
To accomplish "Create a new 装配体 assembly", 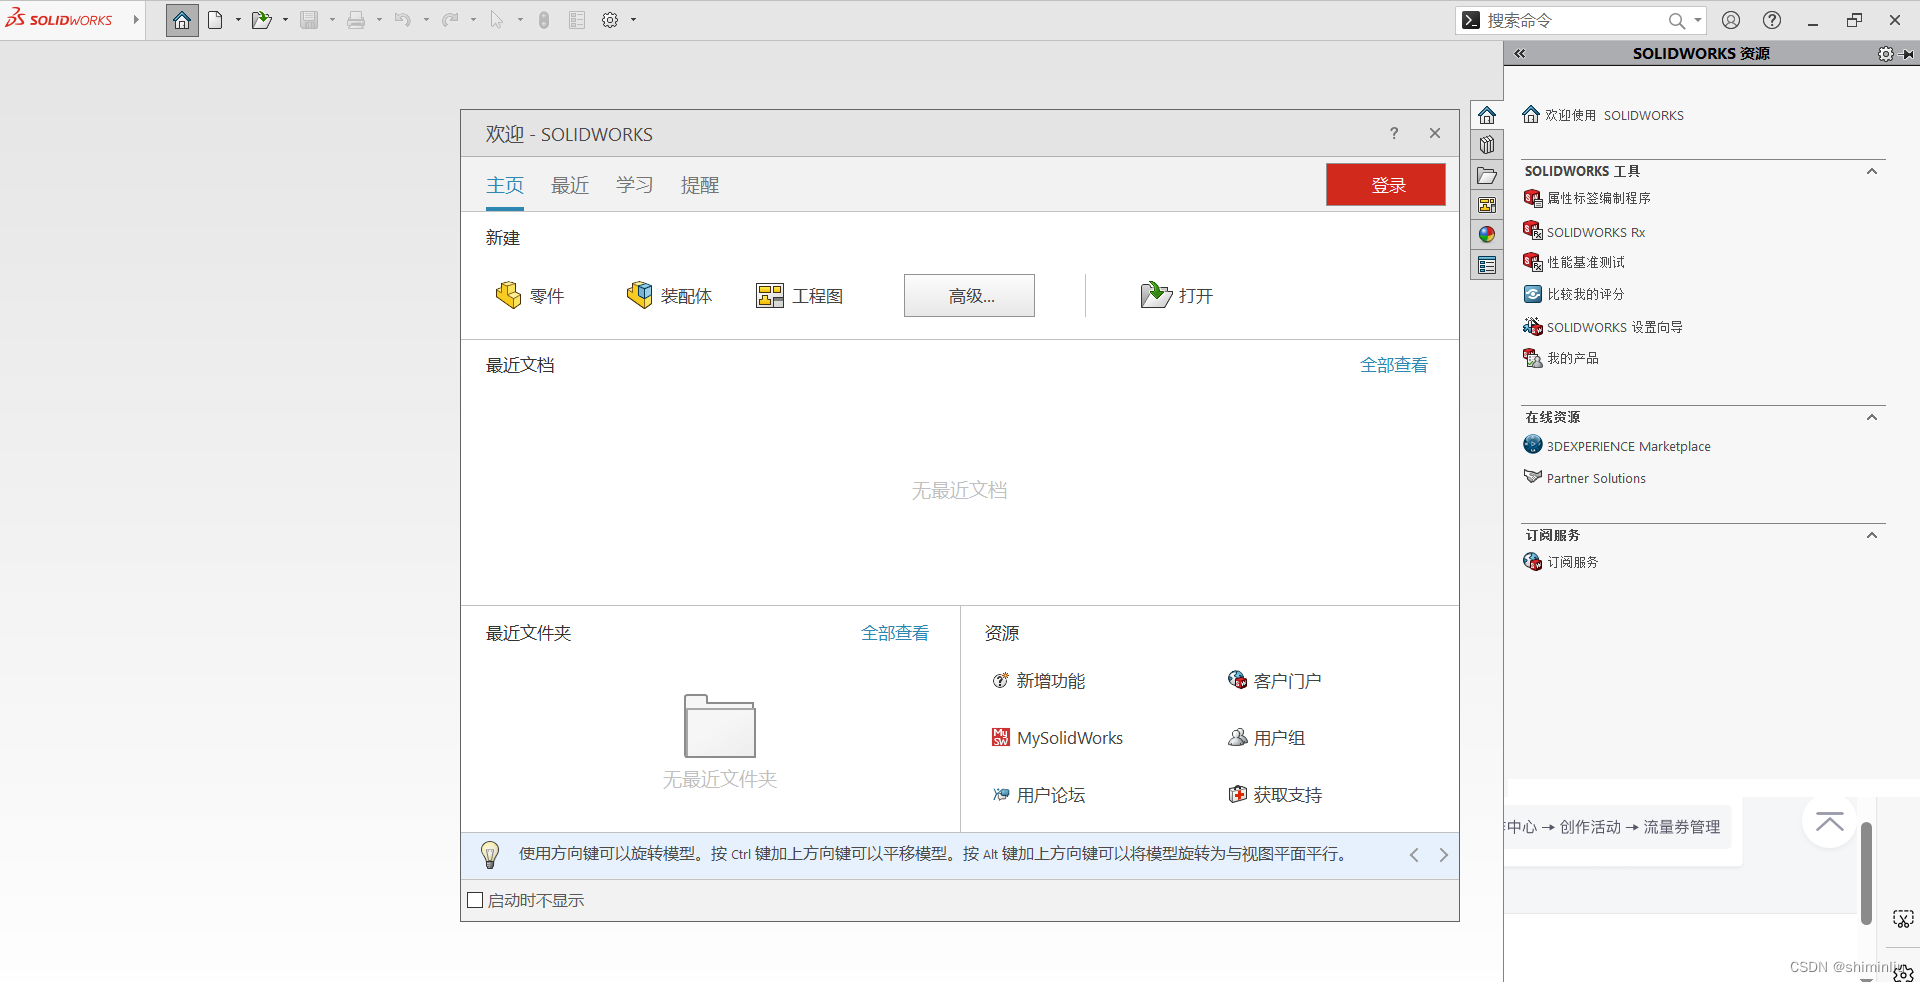I will [669, 296].
